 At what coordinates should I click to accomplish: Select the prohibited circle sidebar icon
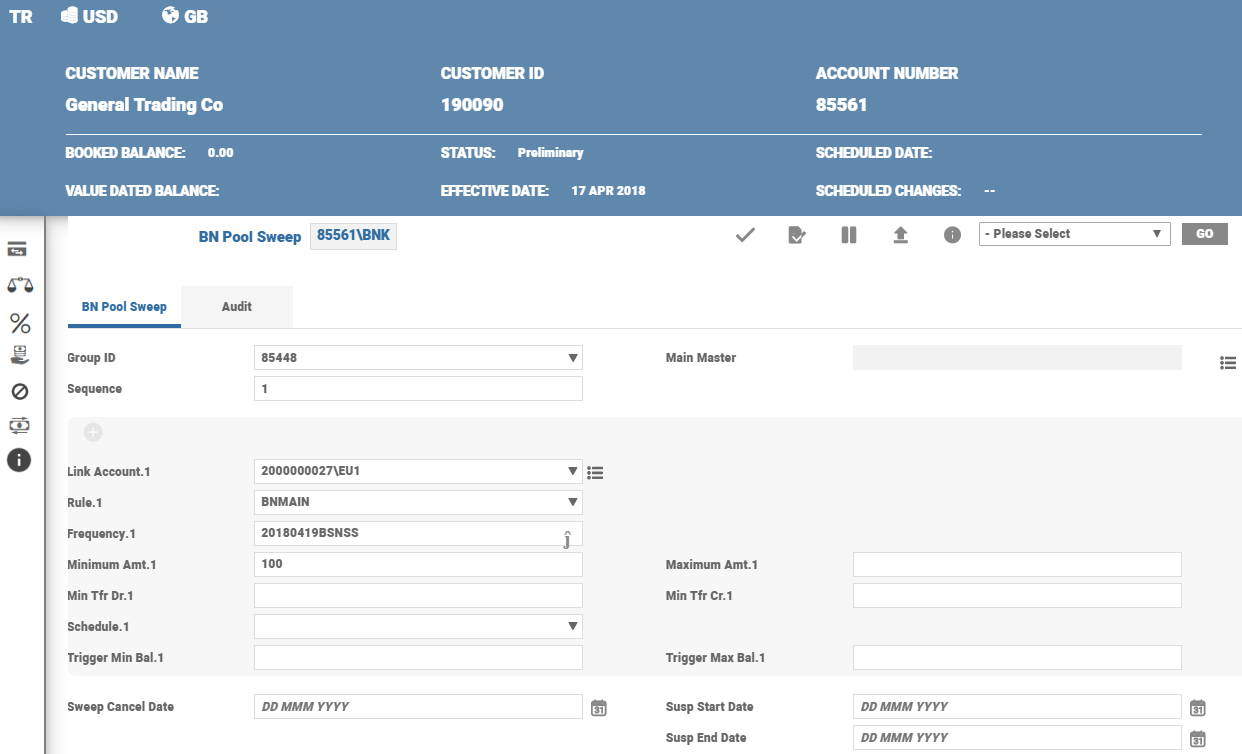(19, 391)
